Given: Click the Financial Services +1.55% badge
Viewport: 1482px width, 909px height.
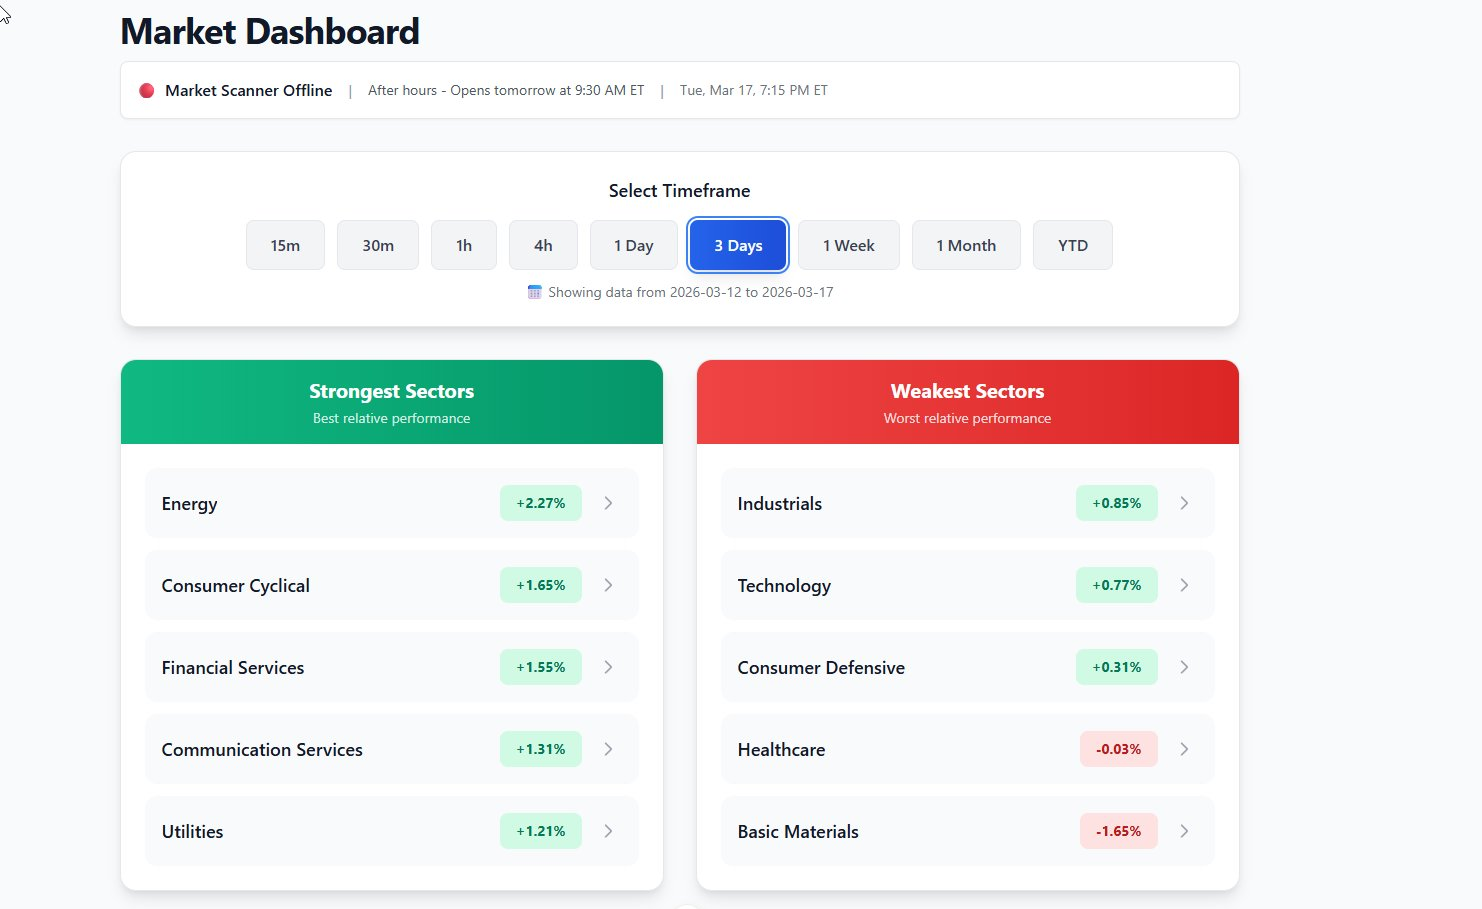Looking at the screenshot, I should 541,667.
